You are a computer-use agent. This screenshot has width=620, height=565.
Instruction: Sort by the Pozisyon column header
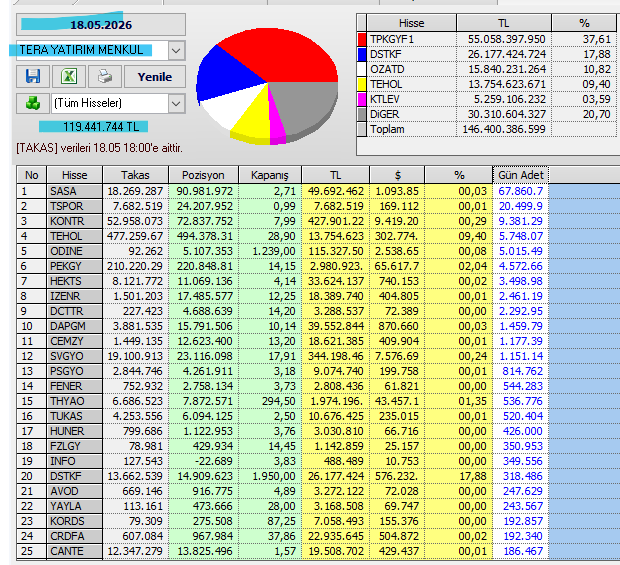click(203, 175)
